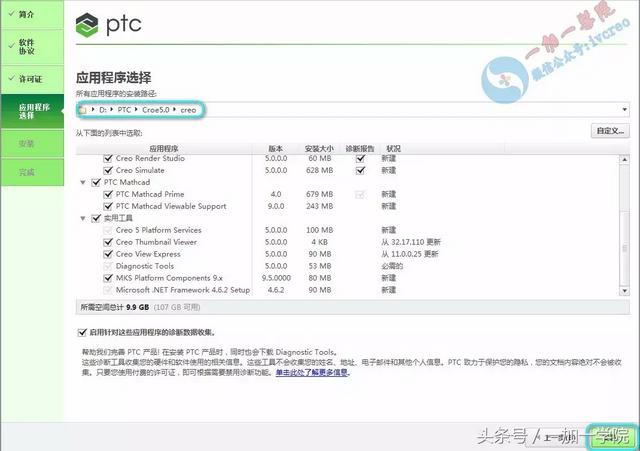Uncheck Creo Simulate application
This screenshot has width=640, height=451.
pyautogui.click(x=108, y=170)
